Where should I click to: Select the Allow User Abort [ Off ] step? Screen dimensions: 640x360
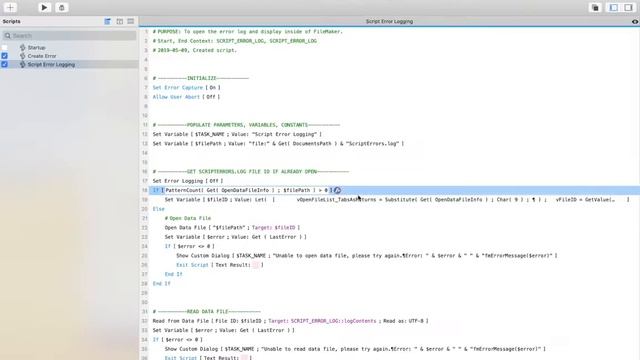point(186,97)
